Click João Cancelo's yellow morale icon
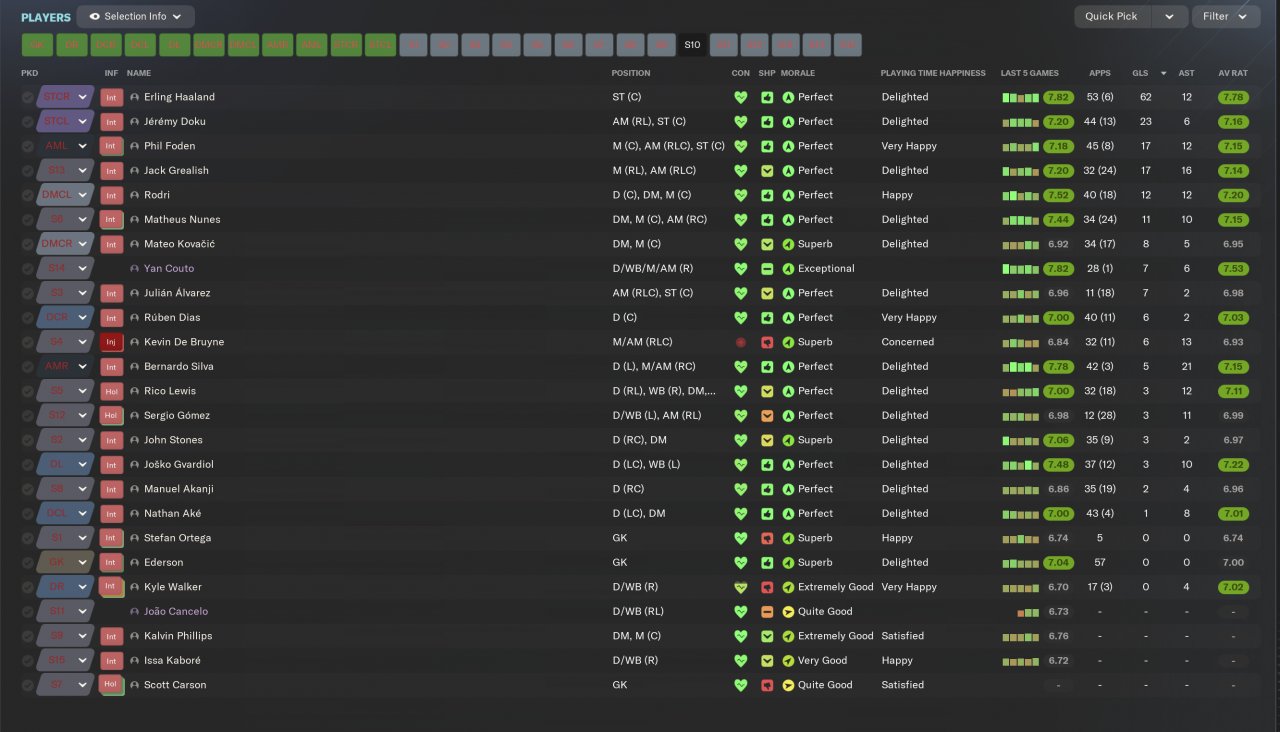 tap(788, 612)
